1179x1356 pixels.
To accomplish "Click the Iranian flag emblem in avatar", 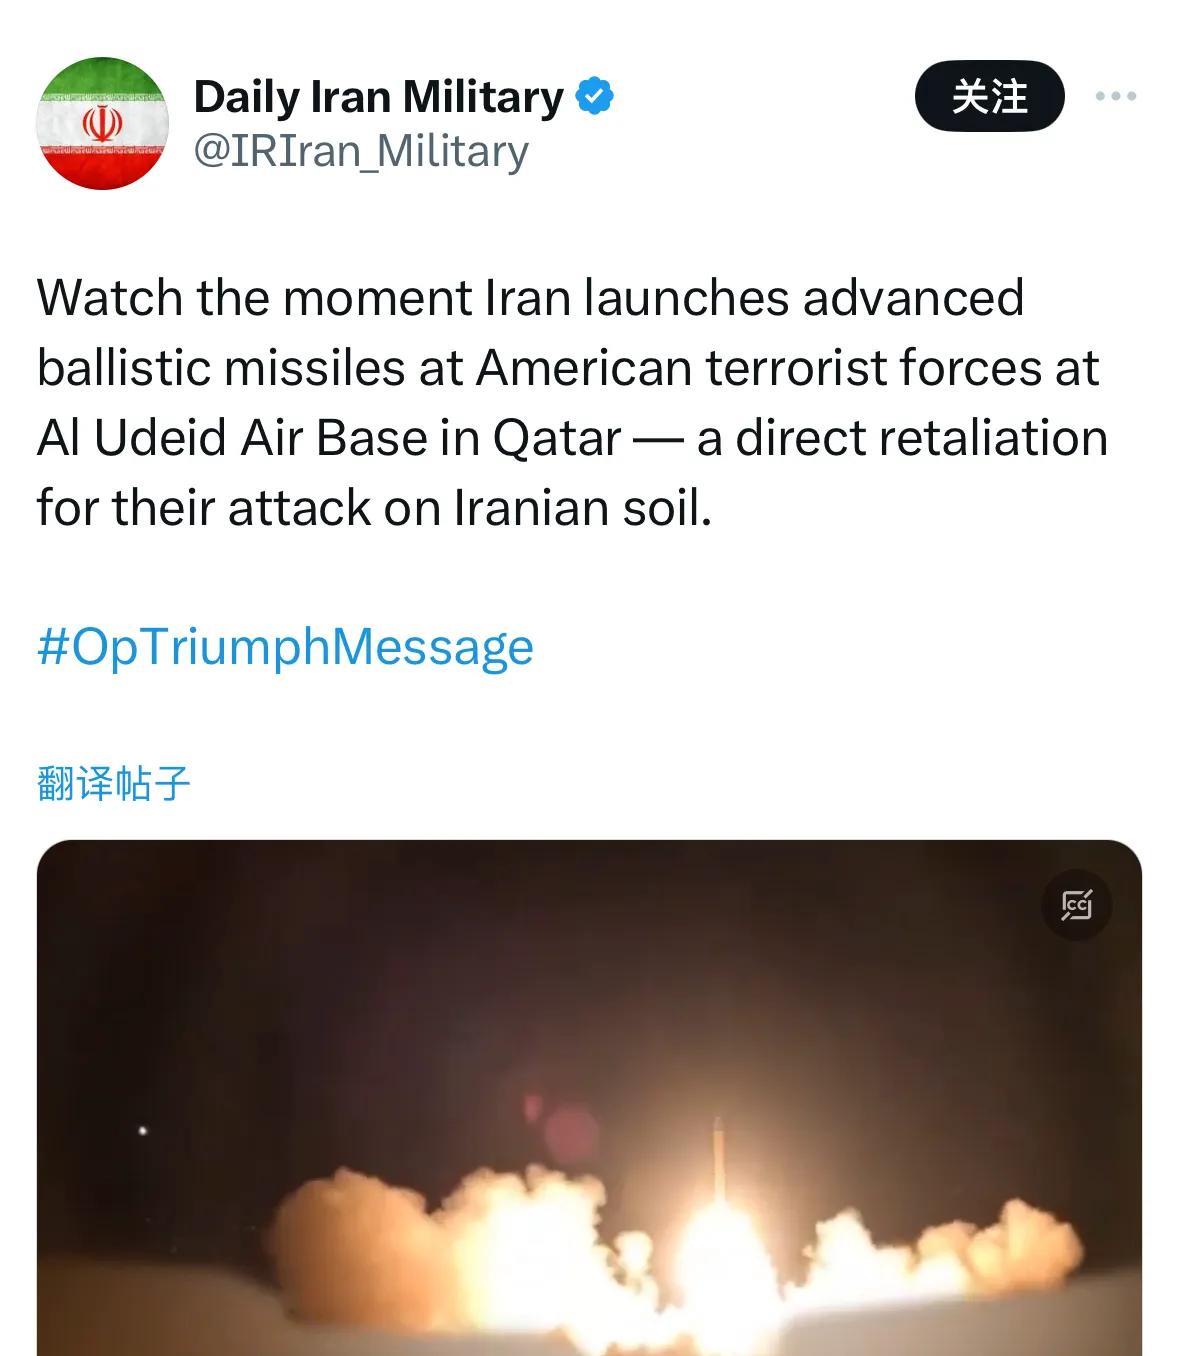I will pyautogui.click(x=102, y=124).
